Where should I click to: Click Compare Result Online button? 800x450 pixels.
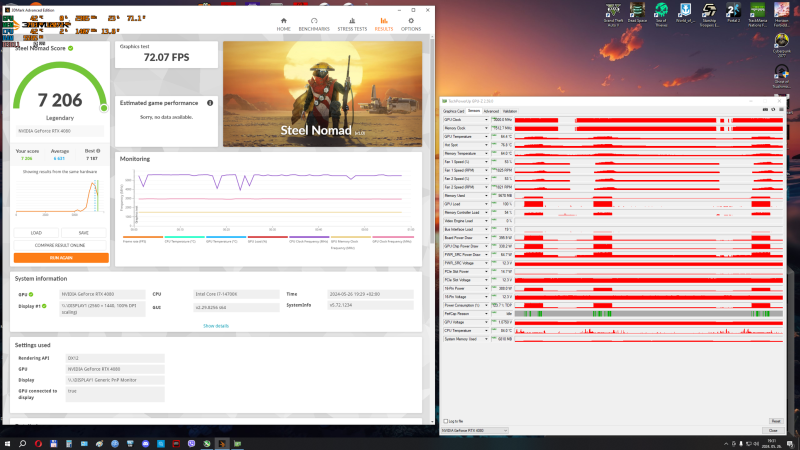tap(60, 245)
